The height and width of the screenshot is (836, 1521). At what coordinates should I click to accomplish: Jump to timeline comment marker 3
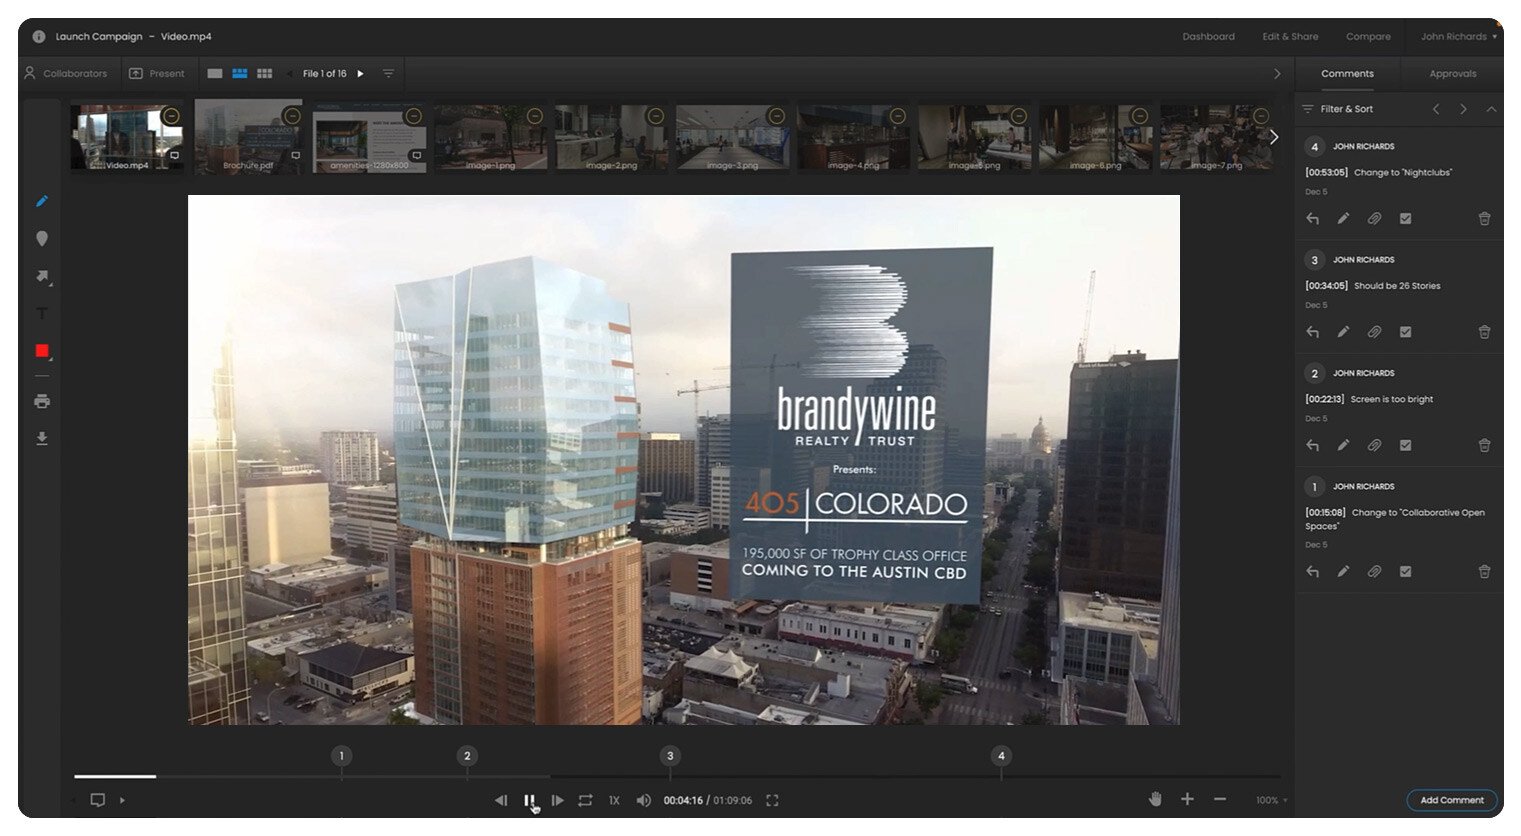pos(670,756)
